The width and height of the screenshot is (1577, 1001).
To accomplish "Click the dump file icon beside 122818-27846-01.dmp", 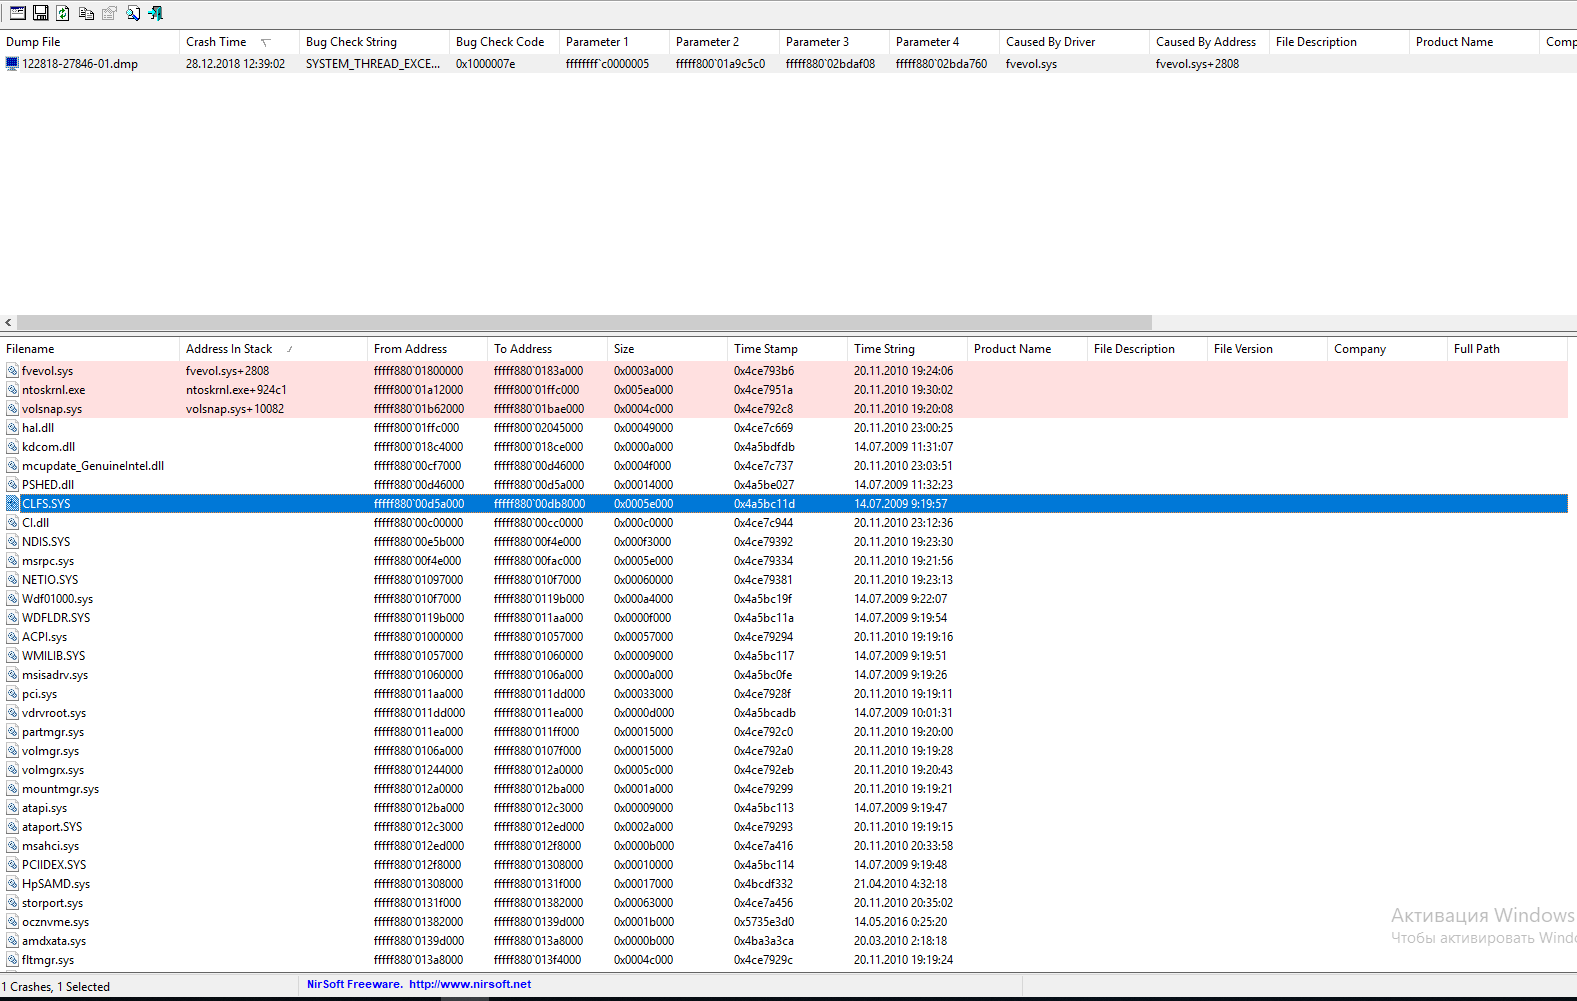I will [x=12, y=63].
